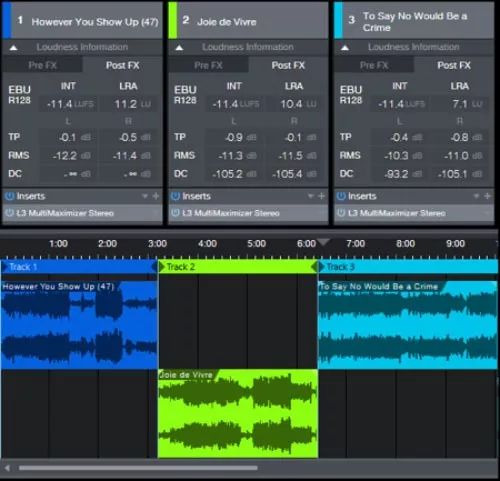Add an insert to Joie de Vivre with plus

[321, 196]
